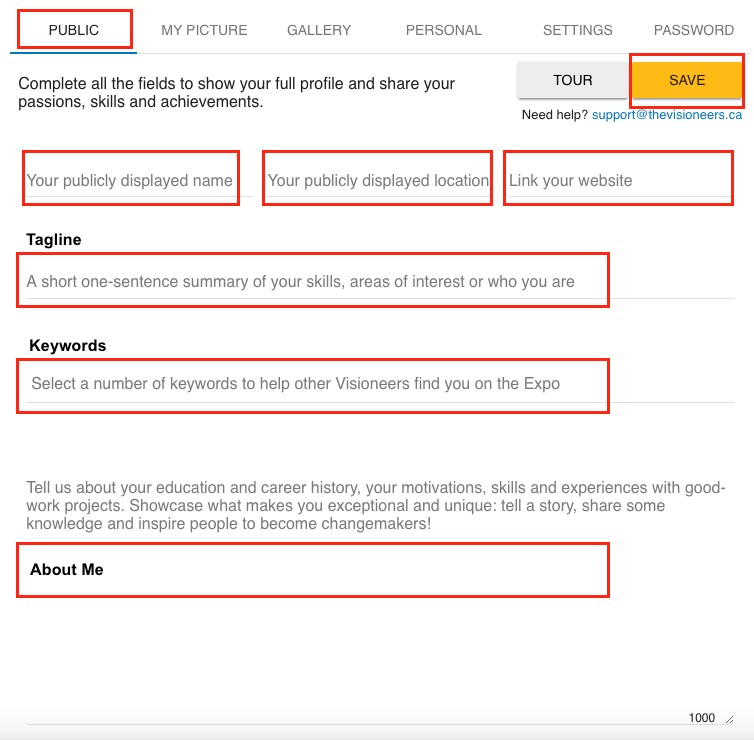Click the About Me heading label
Screen dimensions: 754x740
tap(67, 570)
